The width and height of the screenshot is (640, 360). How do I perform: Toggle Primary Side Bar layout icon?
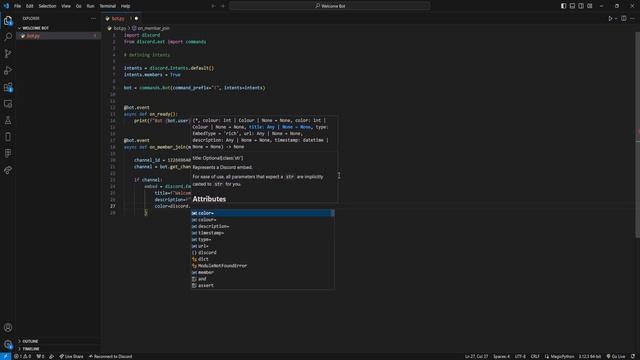(x=563, y=6)
